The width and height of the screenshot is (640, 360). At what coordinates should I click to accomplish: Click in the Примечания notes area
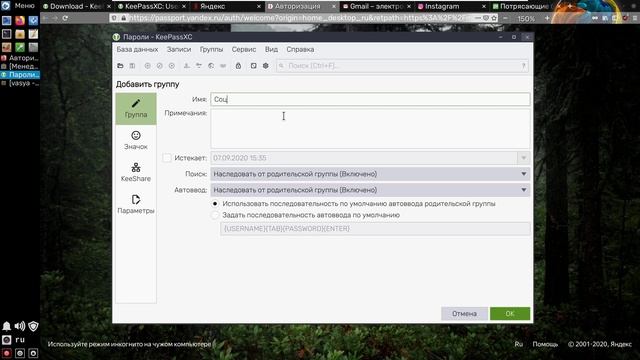click(x=370, y=129)
